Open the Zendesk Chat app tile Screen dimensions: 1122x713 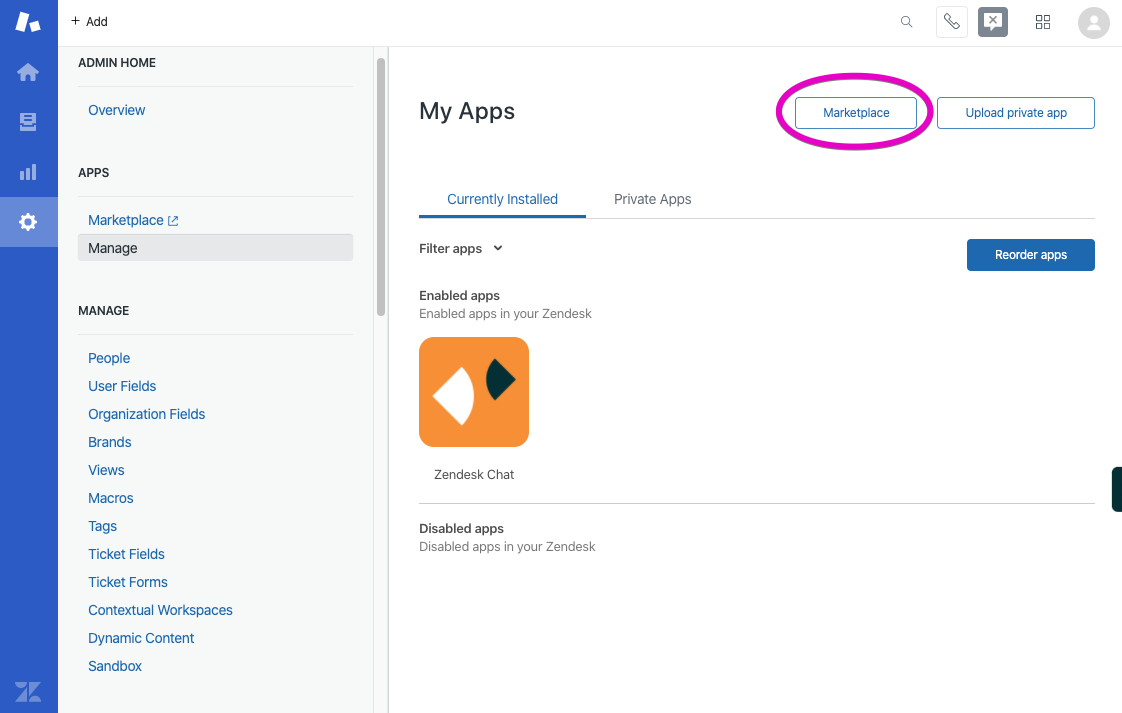tap(474, 392)
